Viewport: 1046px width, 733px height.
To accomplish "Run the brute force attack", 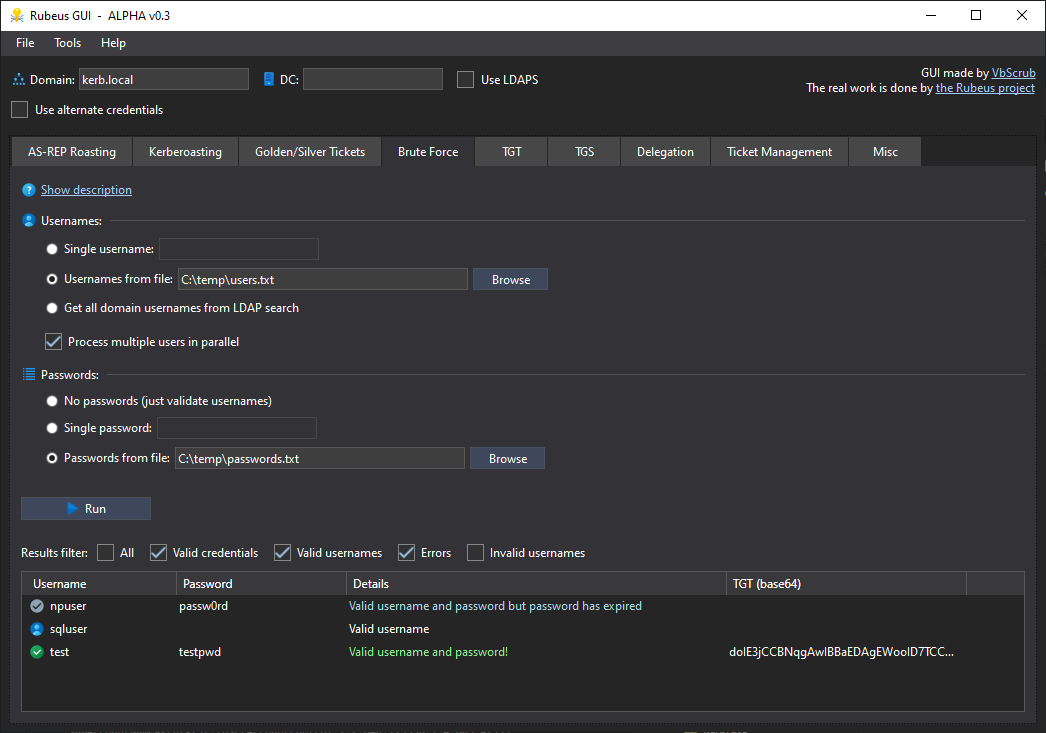I will [x=86, y=508].
